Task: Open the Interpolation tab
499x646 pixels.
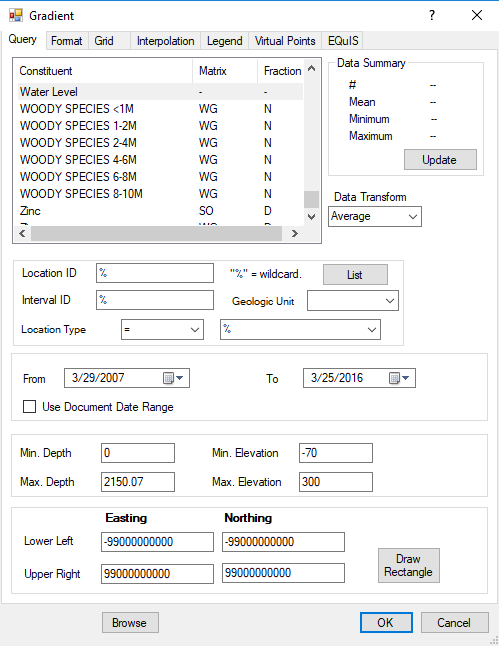Action: 166,41
